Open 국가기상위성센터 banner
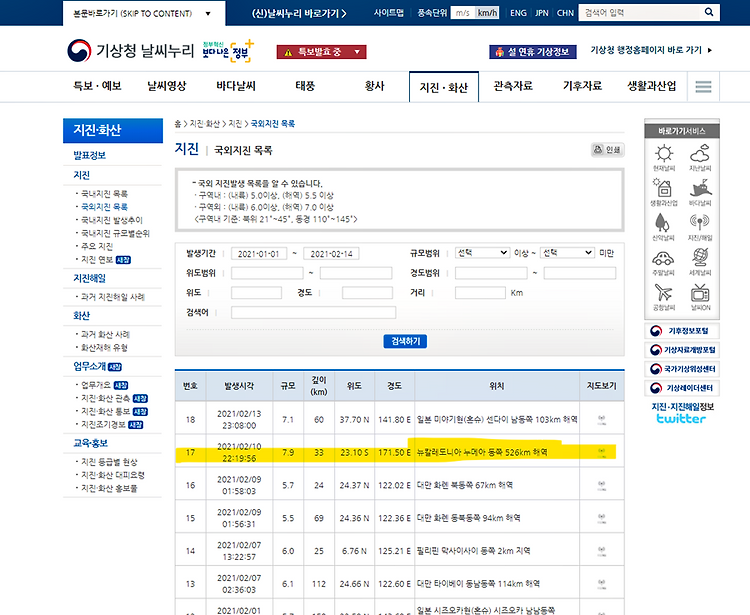Screen dimensions: 750x615 (x=682, y=369)
